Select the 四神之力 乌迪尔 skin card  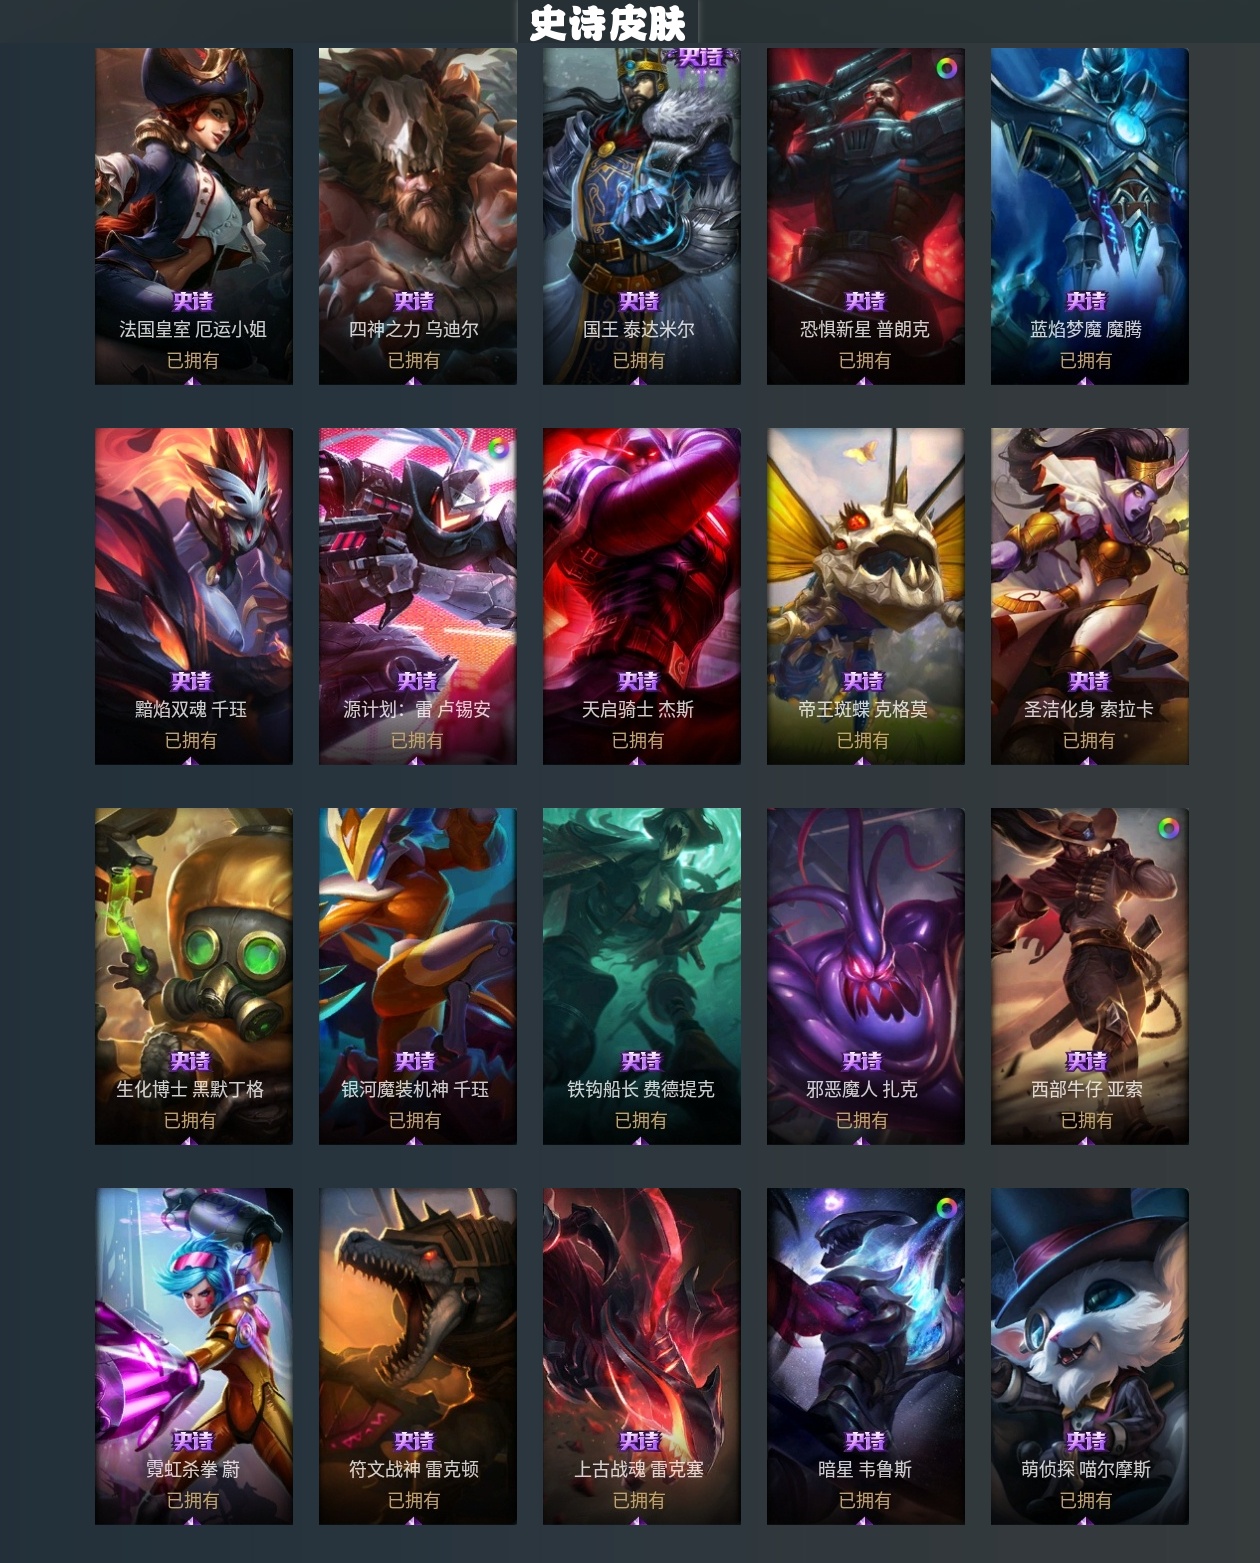418,216
